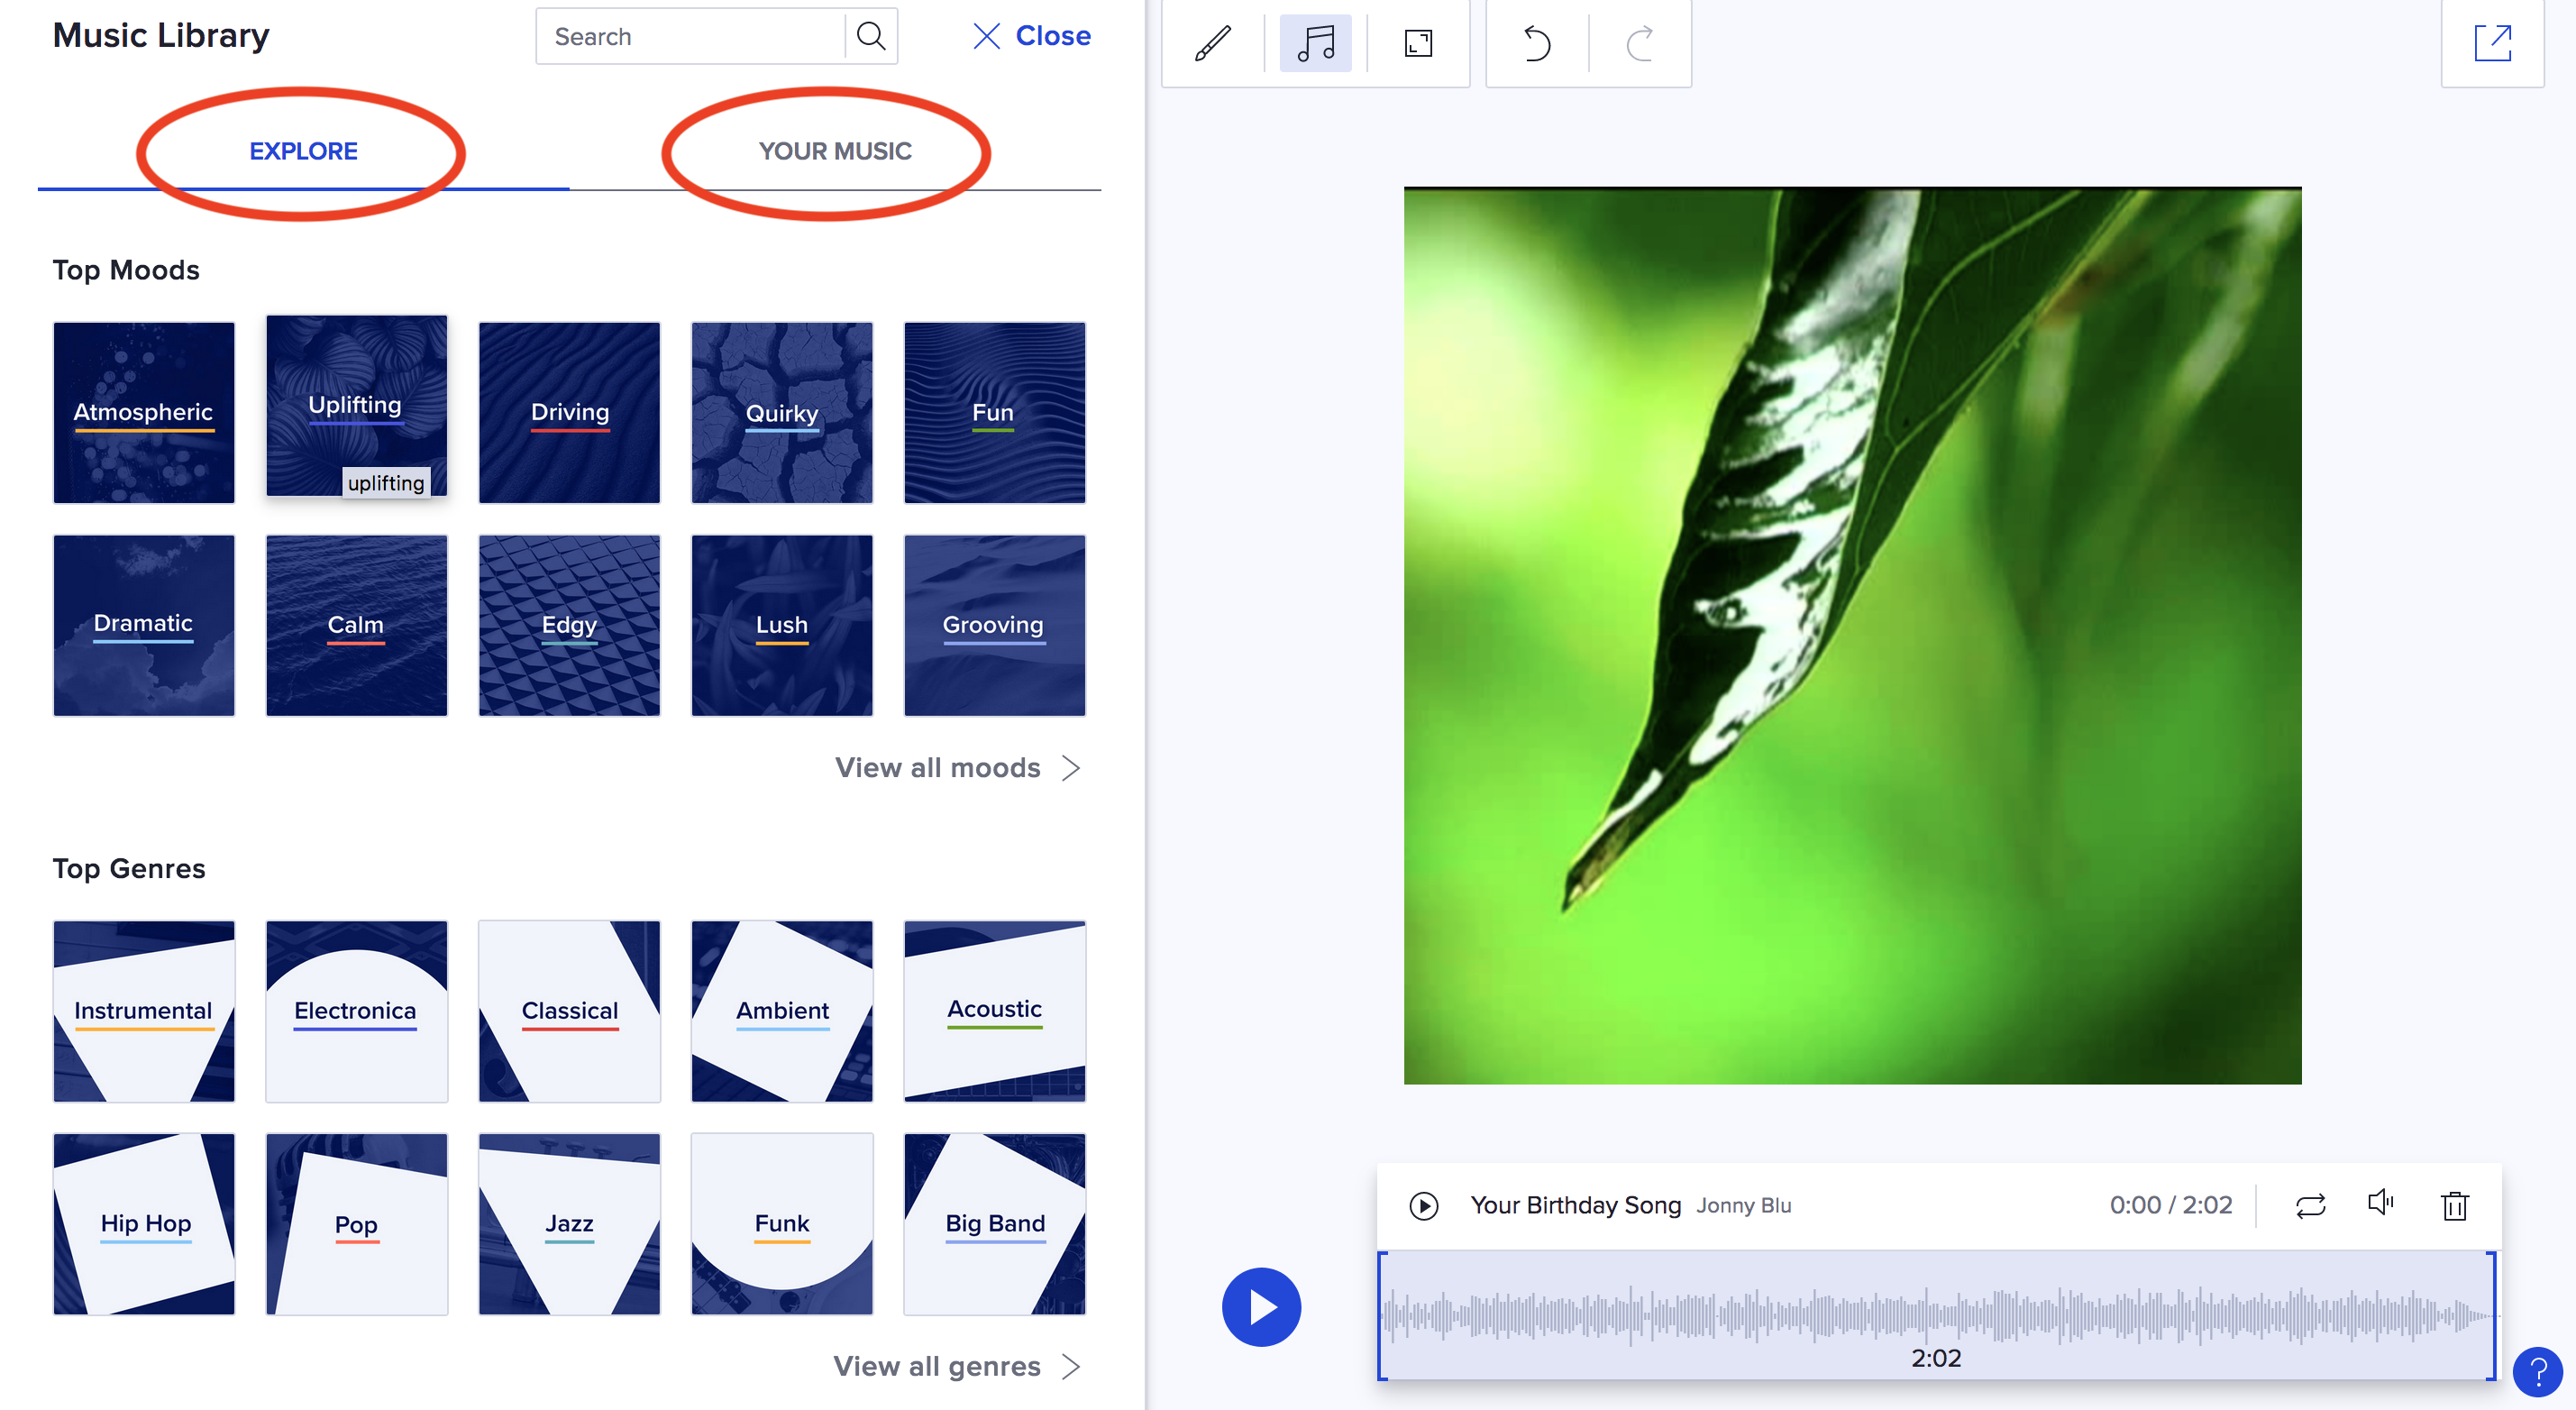Redo the last action
This screenshot has width=2576, height=1410.
pyautogui.click(x=1640, y=43)
